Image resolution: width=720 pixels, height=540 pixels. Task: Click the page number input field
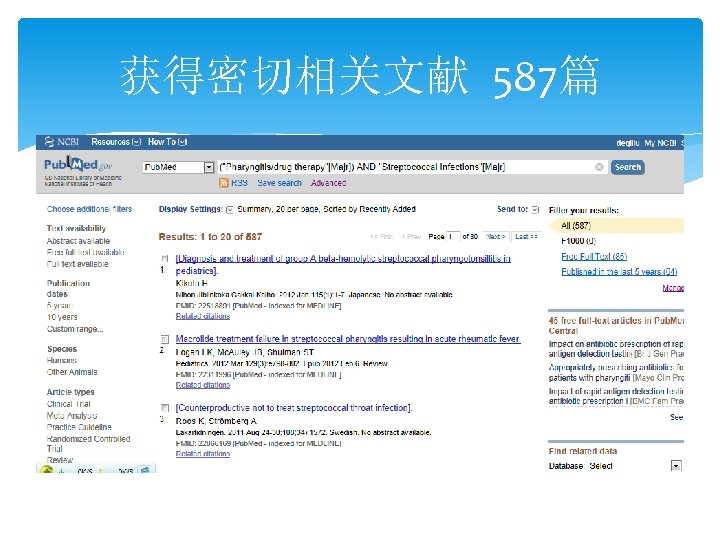453,236
